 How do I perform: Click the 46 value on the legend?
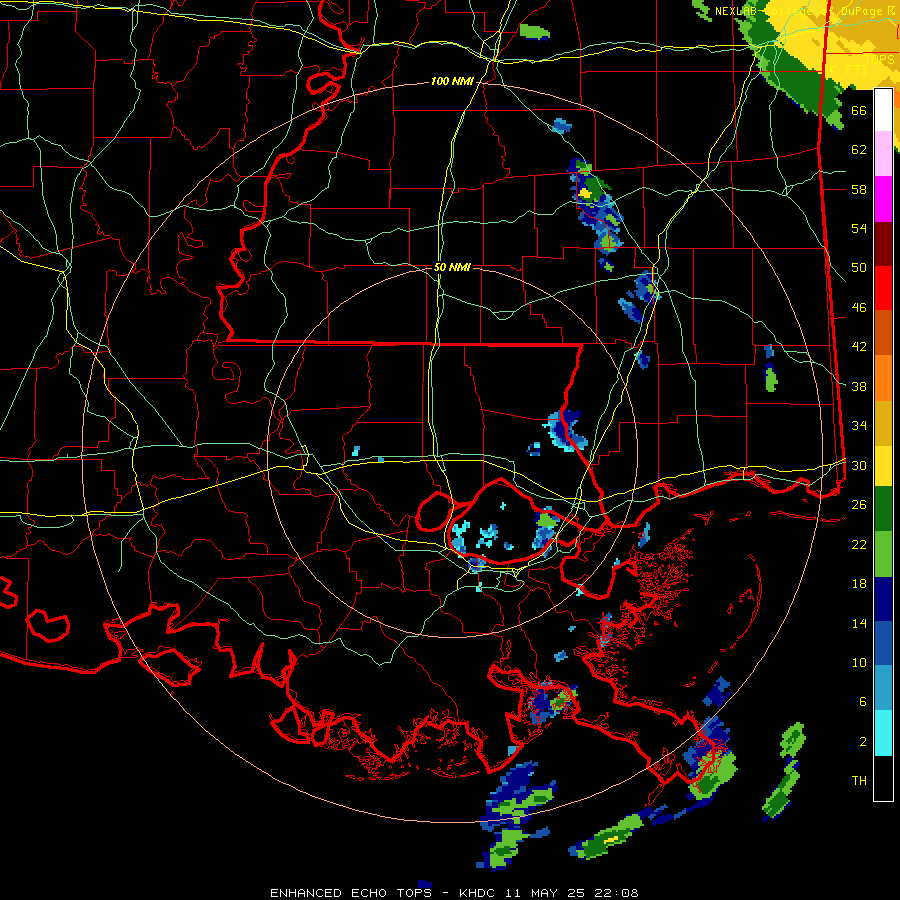coord(859,308)
